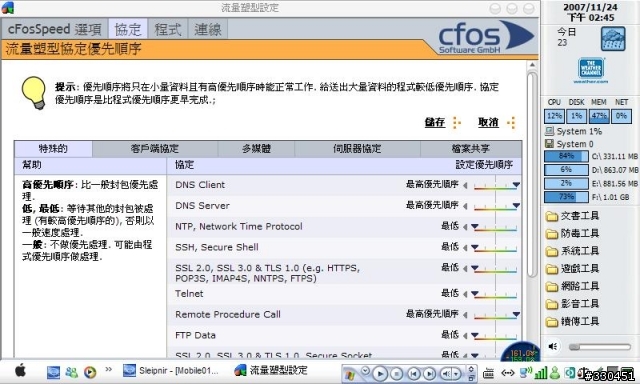Click the floppy disk icon beside System 0
This screenshot has width=640, height=384.
549,144
